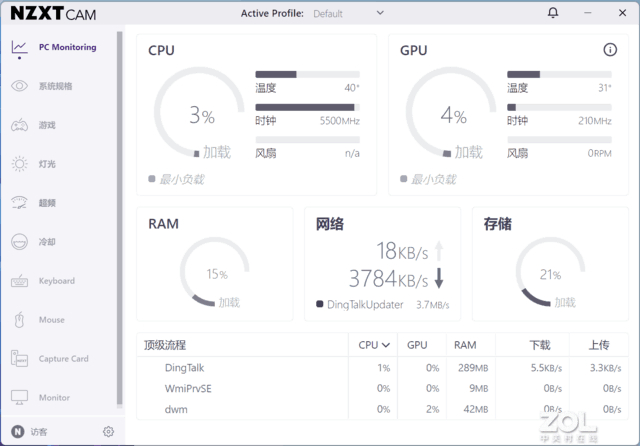Click the gauge icon for 超频
The height and width of the screenshot is (446, 640).
pyautogui.click(x=20, y=203)
